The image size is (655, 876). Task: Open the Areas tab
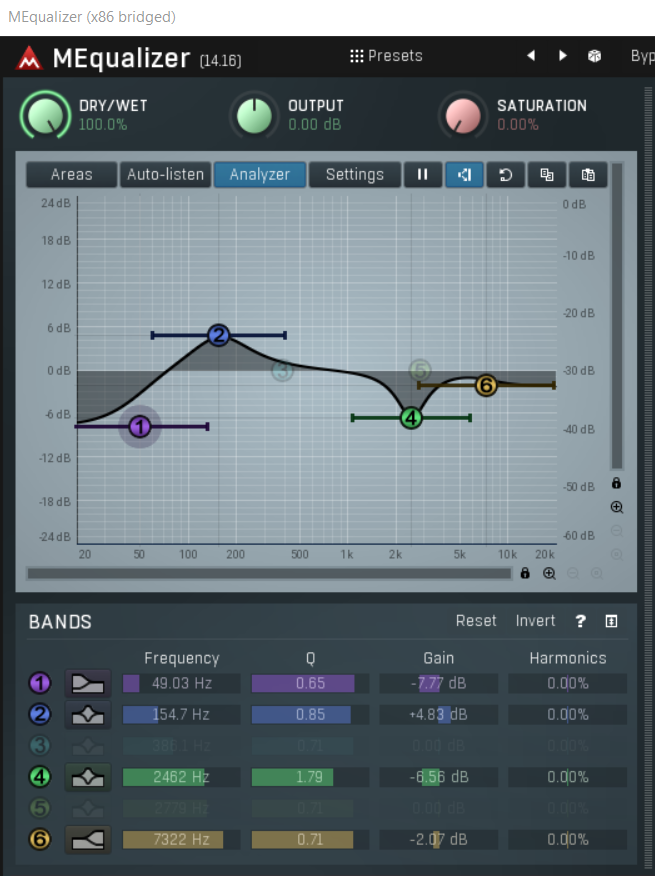pyautogui.click(x=72, y=174)
